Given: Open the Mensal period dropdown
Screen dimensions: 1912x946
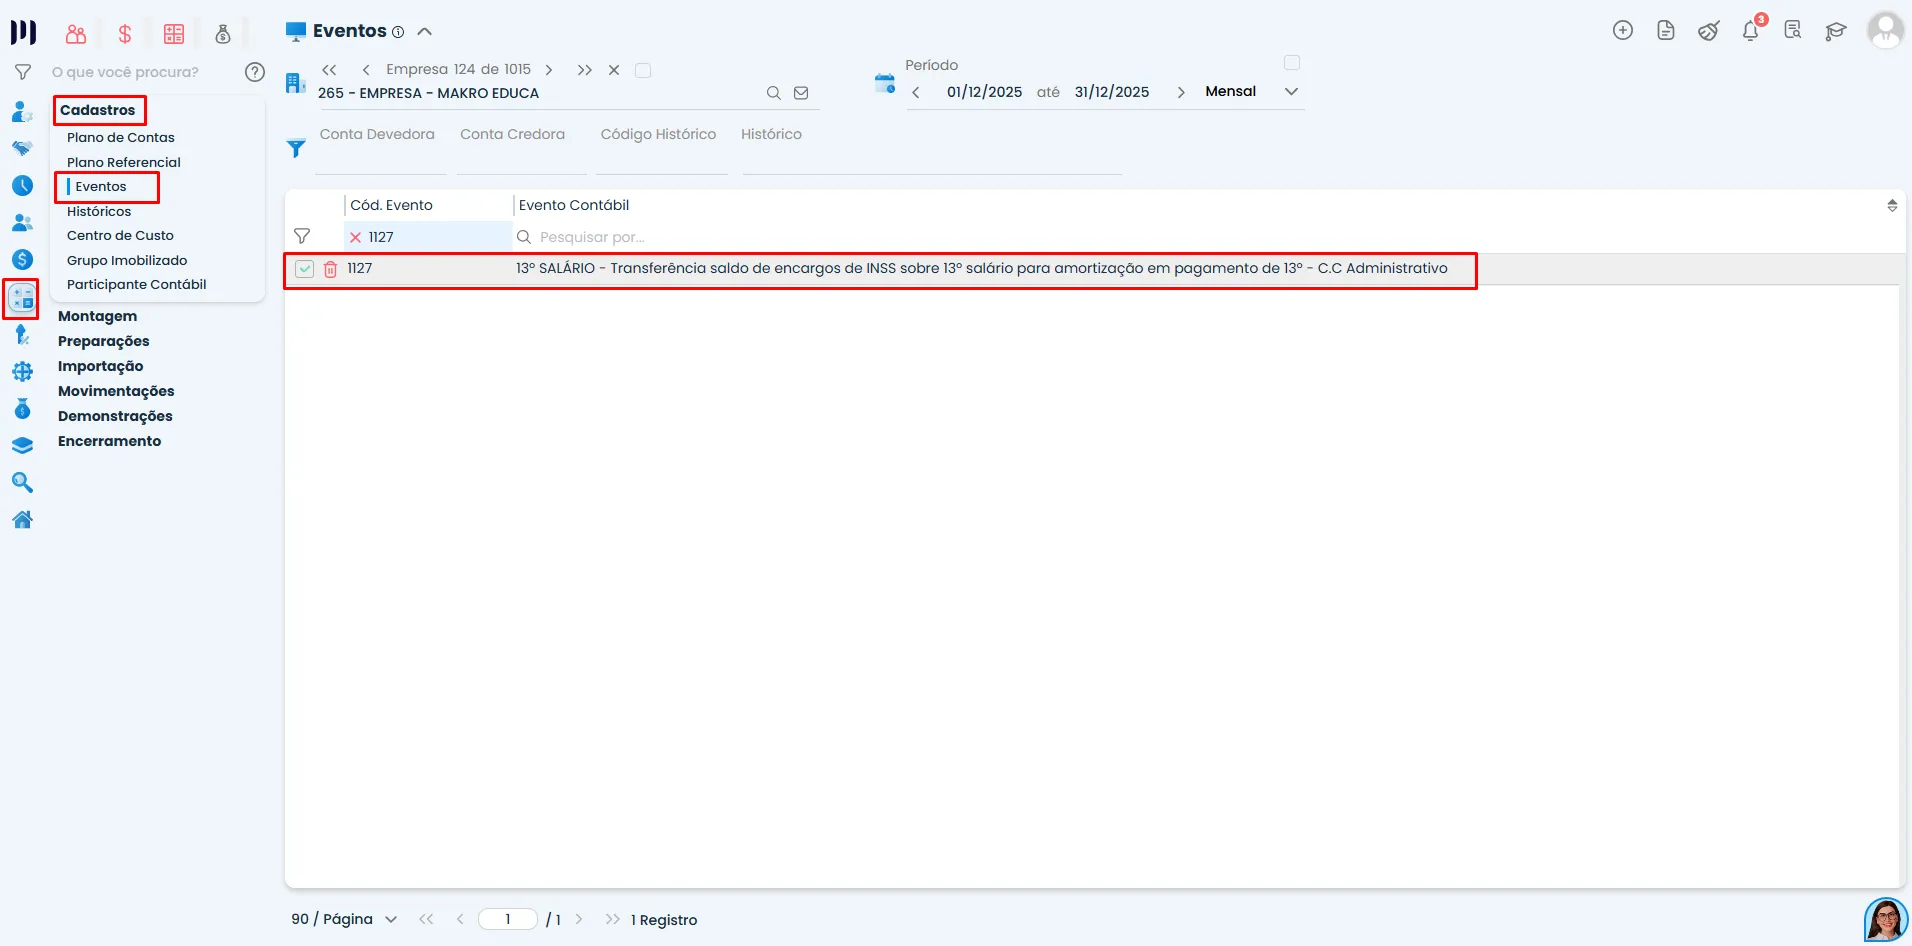Looking at the screenshot, I should click(x=1251, y=91).
